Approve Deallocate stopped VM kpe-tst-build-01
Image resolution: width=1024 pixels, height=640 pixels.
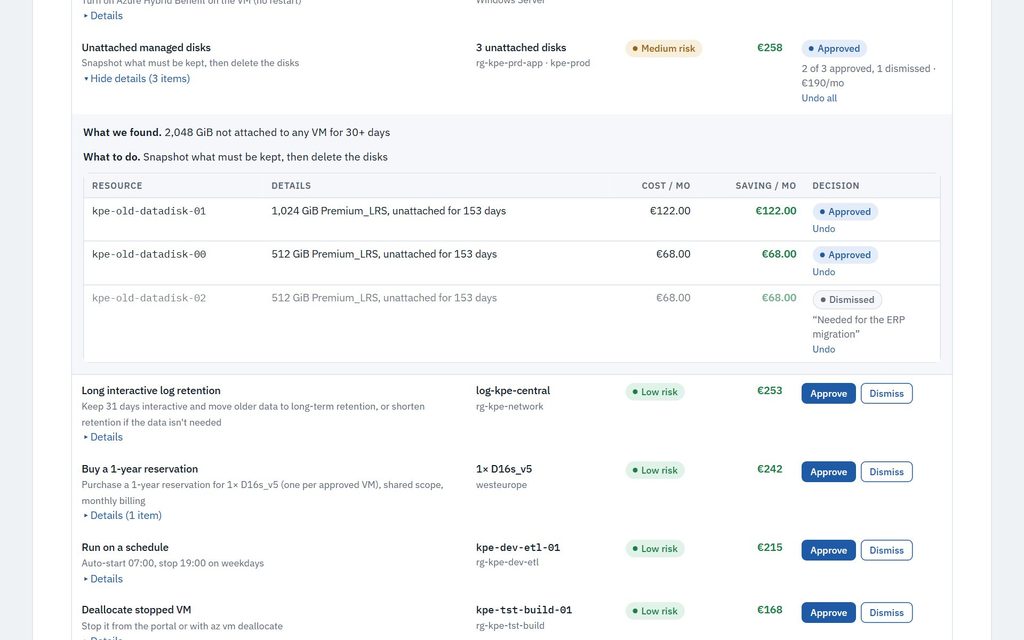pyautogui.click(x=828, y=613)
